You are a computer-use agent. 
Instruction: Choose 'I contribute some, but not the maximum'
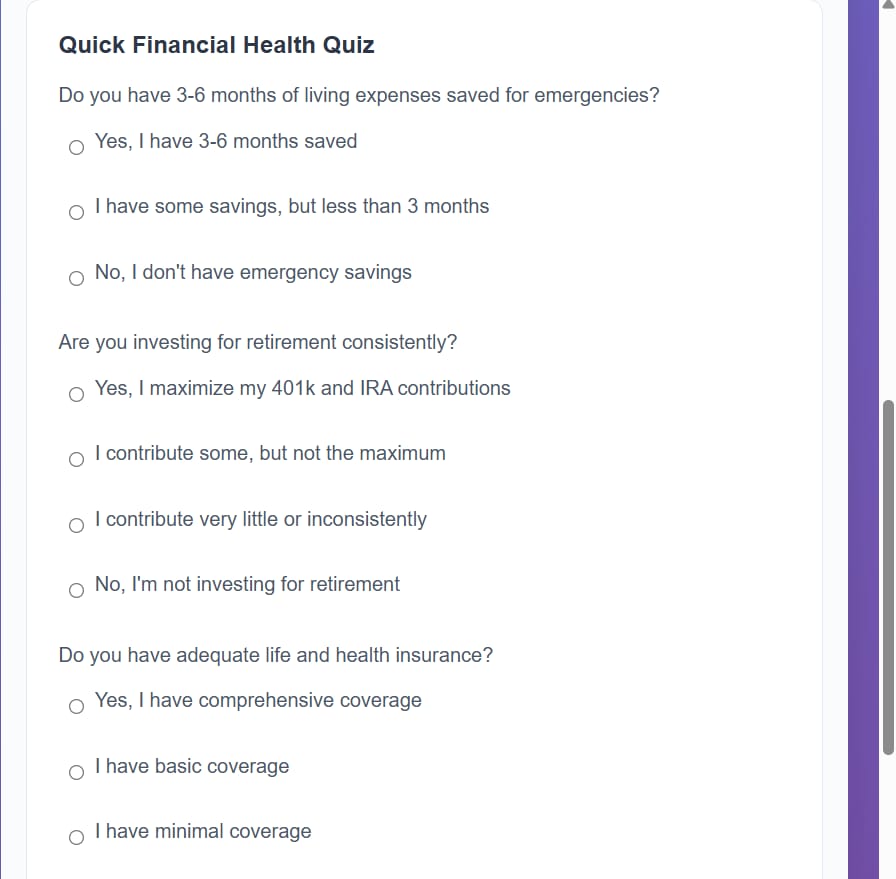(76, 460)
